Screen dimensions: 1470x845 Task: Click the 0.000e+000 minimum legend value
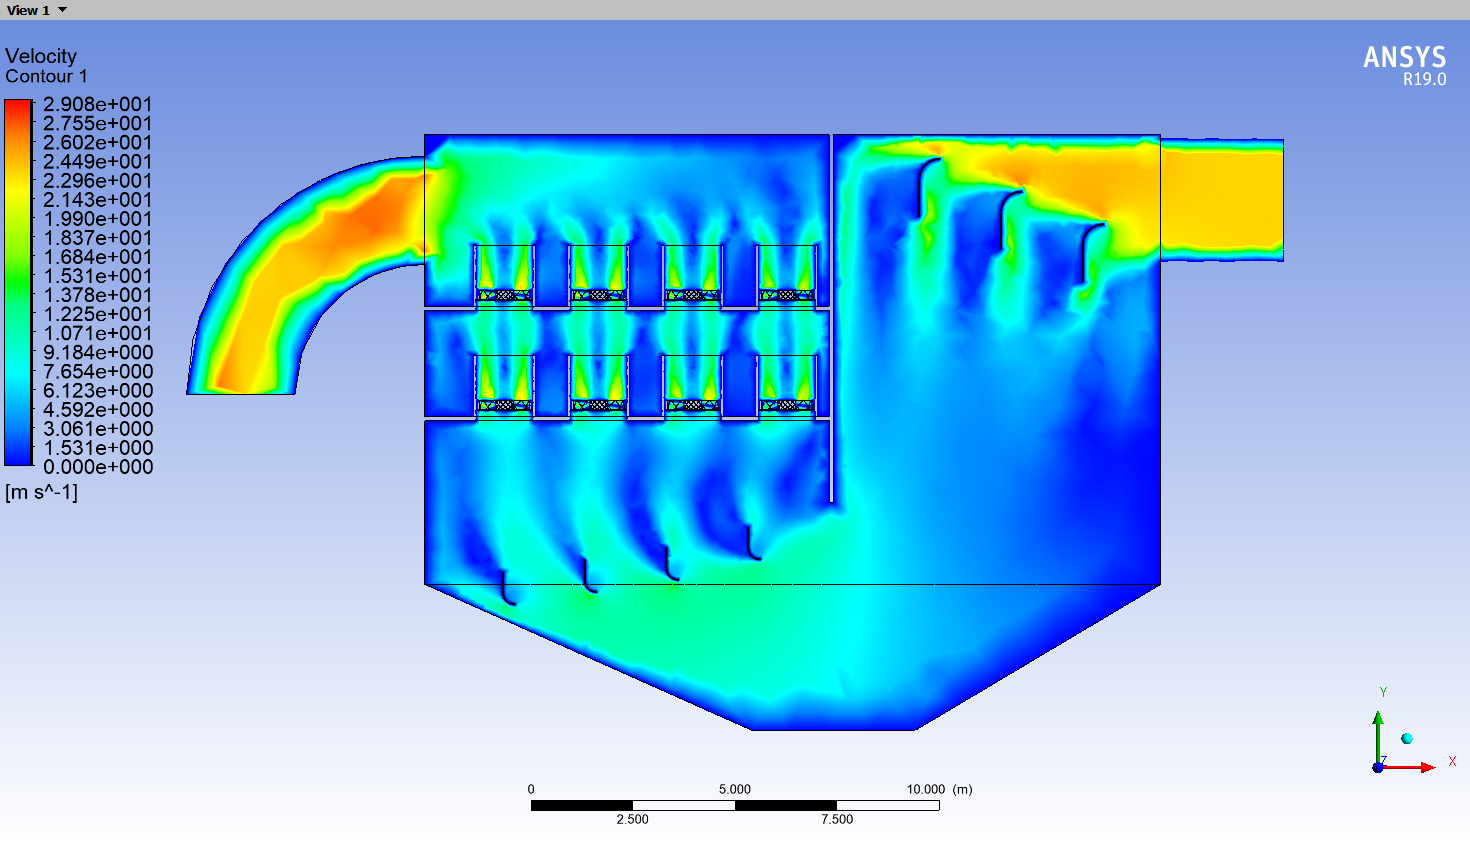(x=97, y=467)
